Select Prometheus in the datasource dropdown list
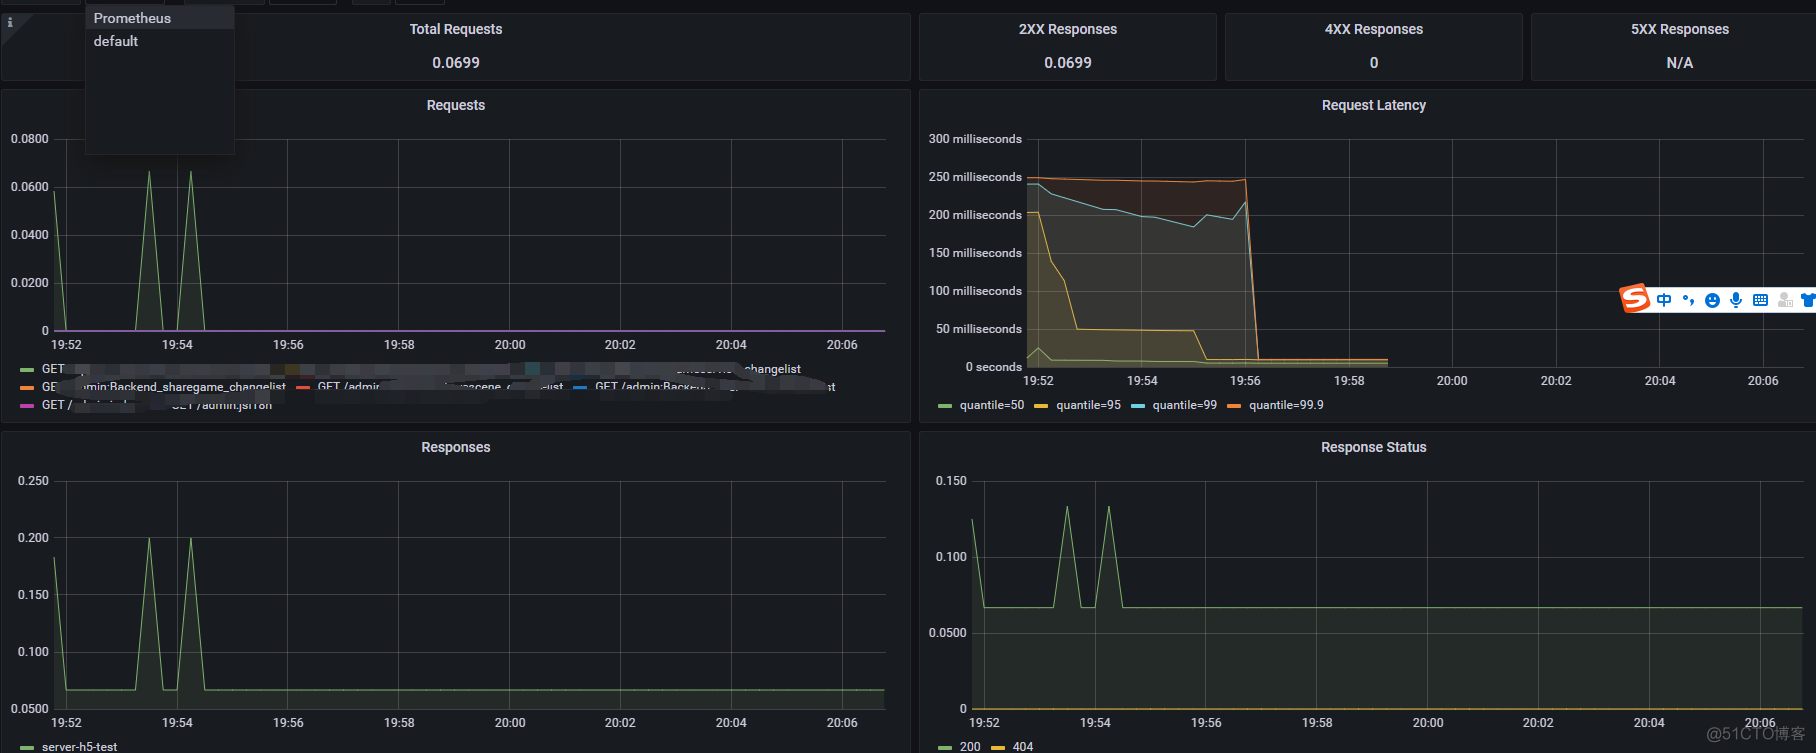 coord(160,18)
